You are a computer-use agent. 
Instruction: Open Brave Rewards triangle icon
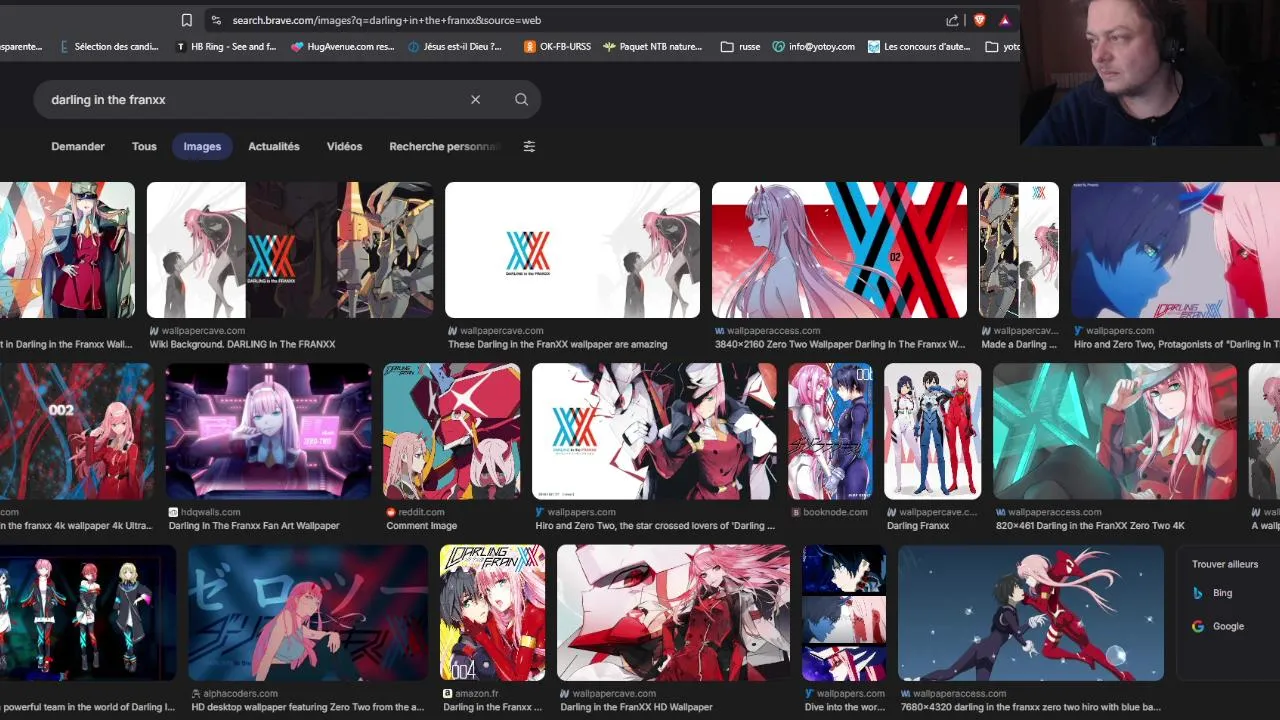tap(1004, 20)
